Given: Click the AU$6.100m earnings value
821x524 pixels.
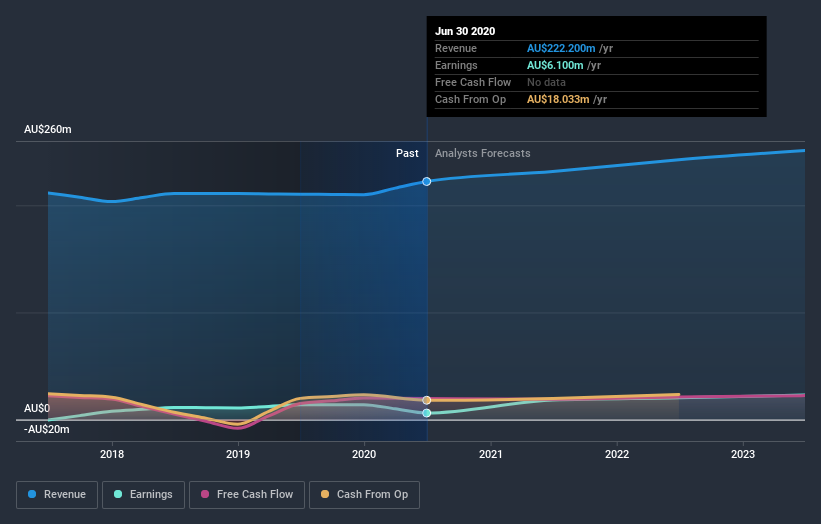Looking at the screenshot, I should coord(555,65).
